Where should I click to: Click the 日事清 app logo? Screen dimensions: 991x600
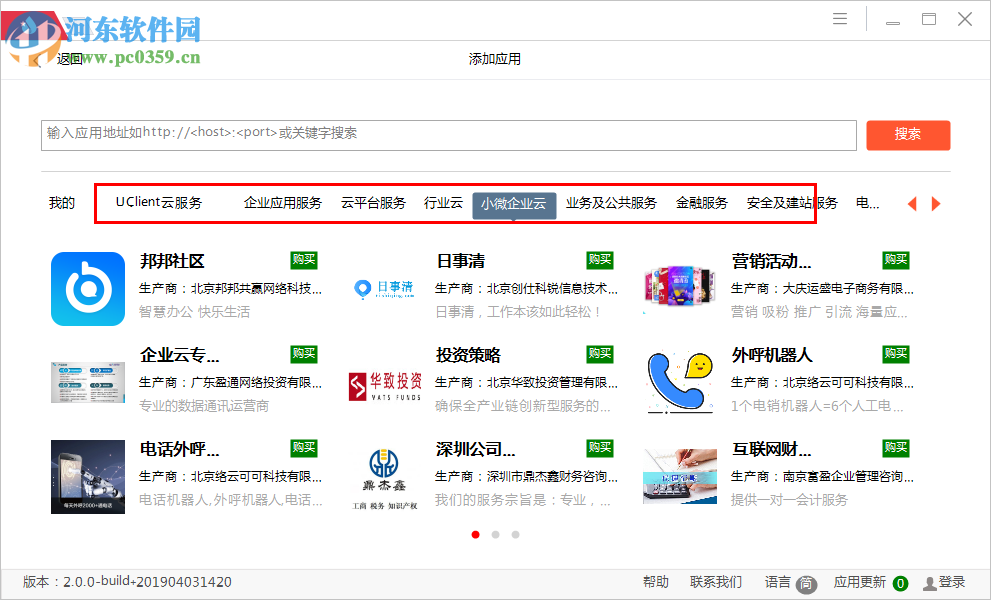[384, 288]
